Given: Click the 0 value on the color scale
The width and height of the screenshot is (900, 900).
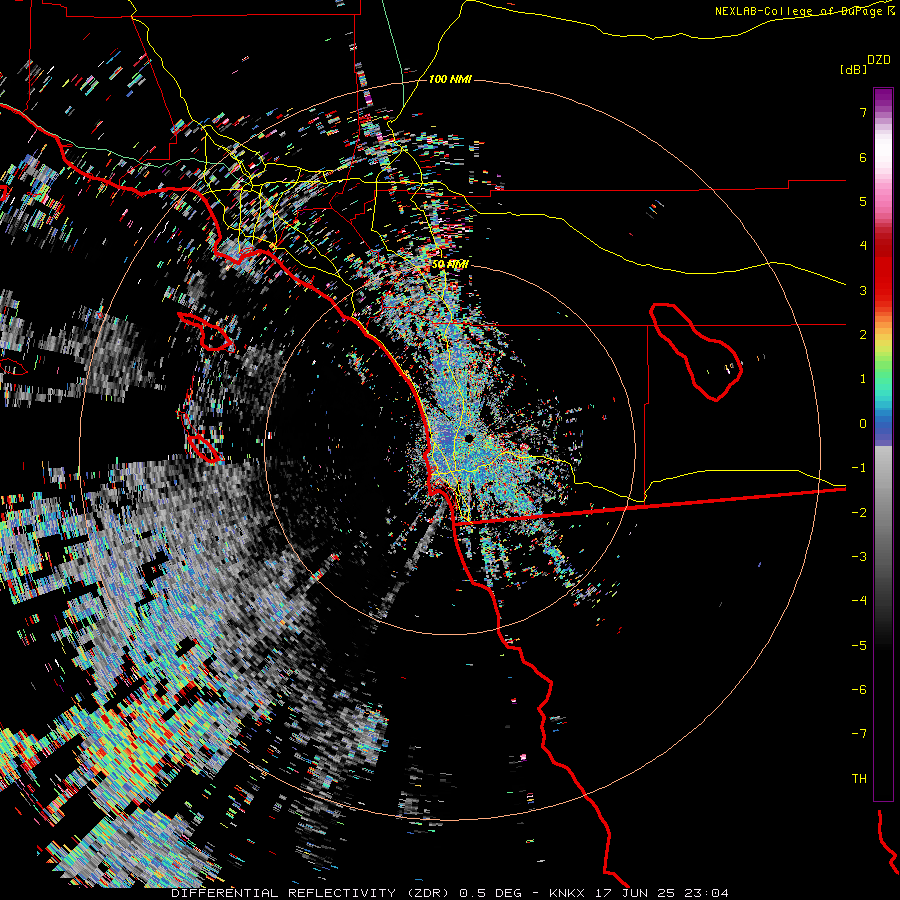Looking at the screenshot, I should point(863,424).
